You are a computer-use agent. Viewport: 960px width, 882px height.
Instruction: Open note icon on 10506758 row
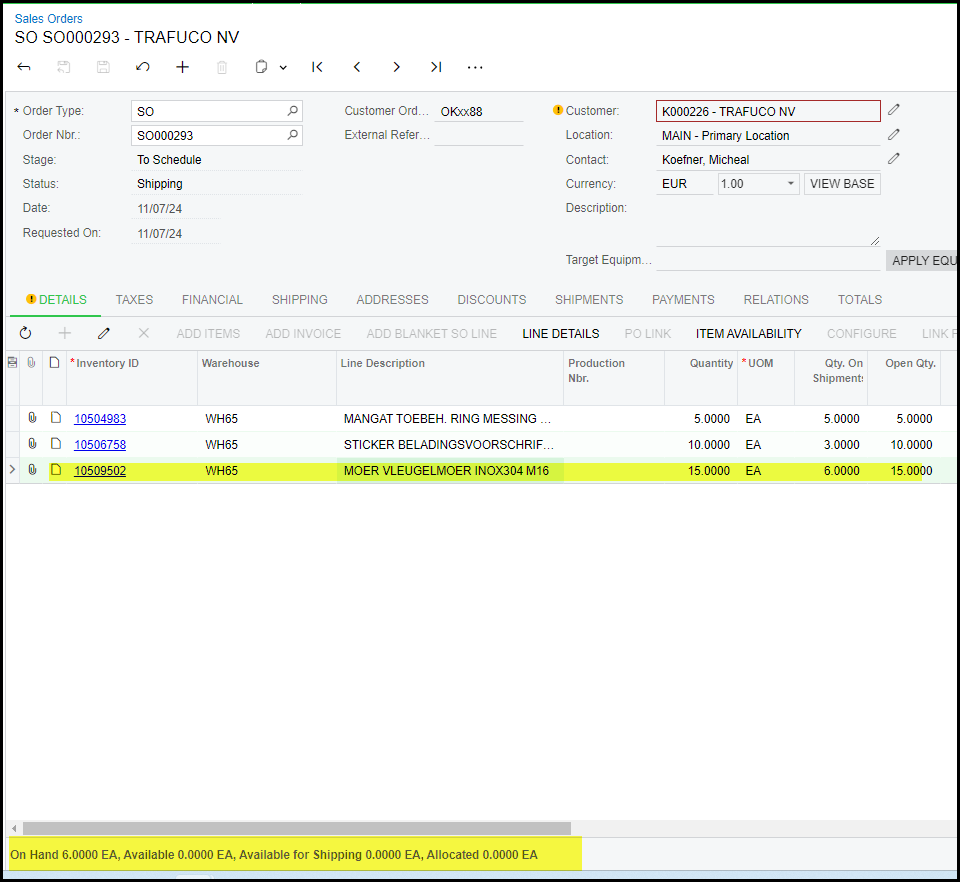tap(56, 444)
